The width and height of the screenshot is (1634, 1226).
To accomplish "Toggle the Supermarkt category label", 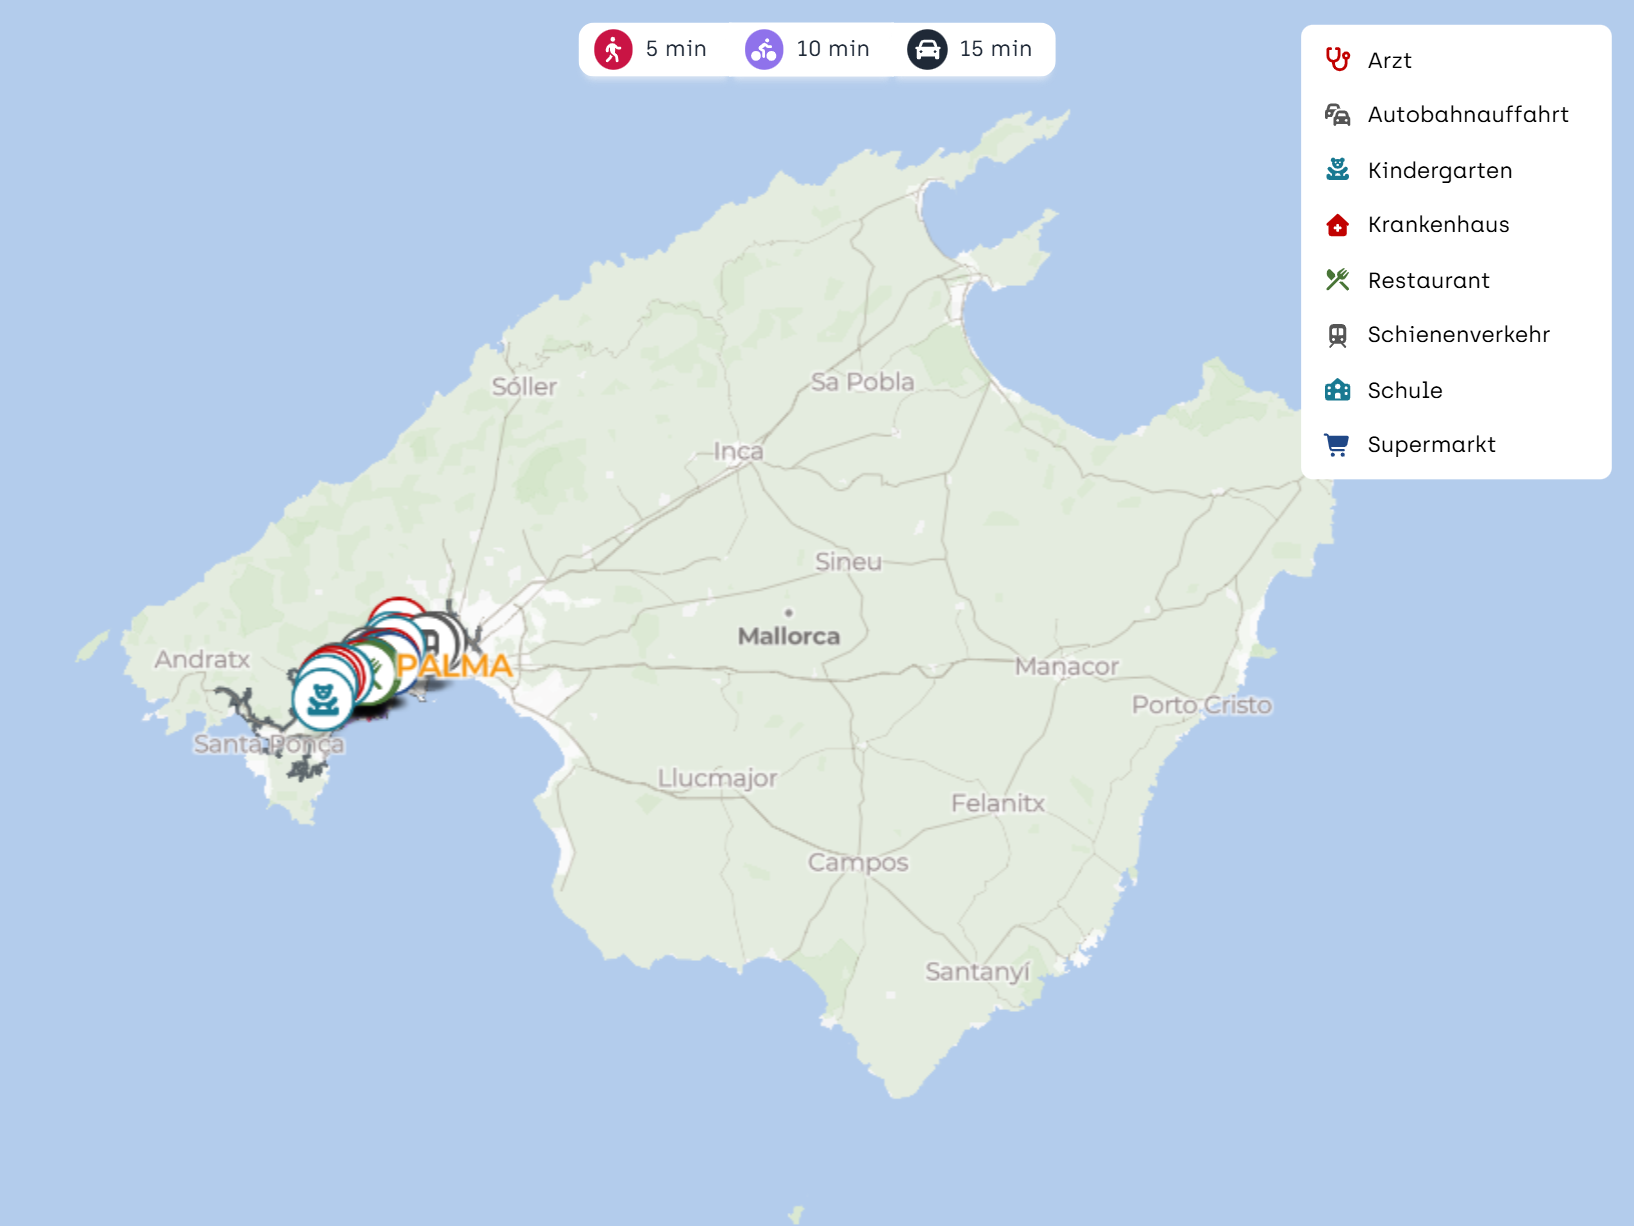I will coord(1431,445).
